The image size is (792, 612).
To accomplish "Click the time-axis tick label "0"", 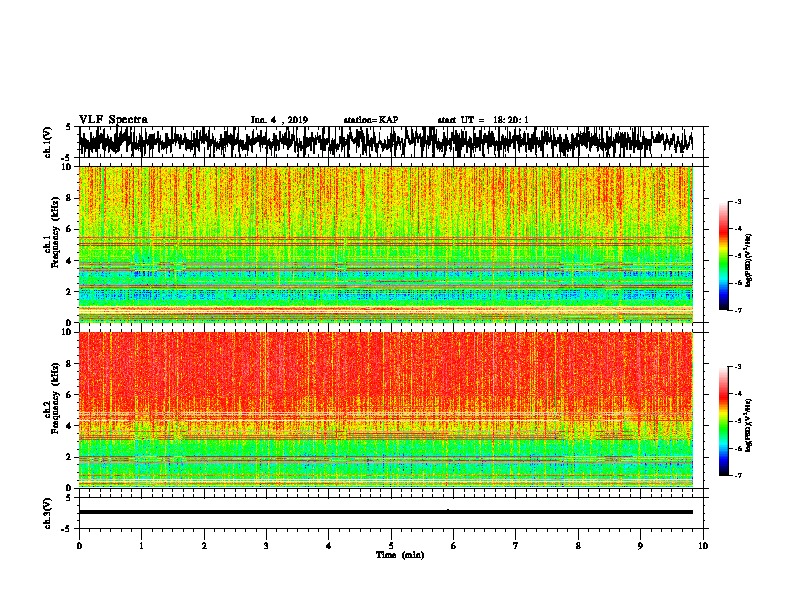I will pos(79,546).
